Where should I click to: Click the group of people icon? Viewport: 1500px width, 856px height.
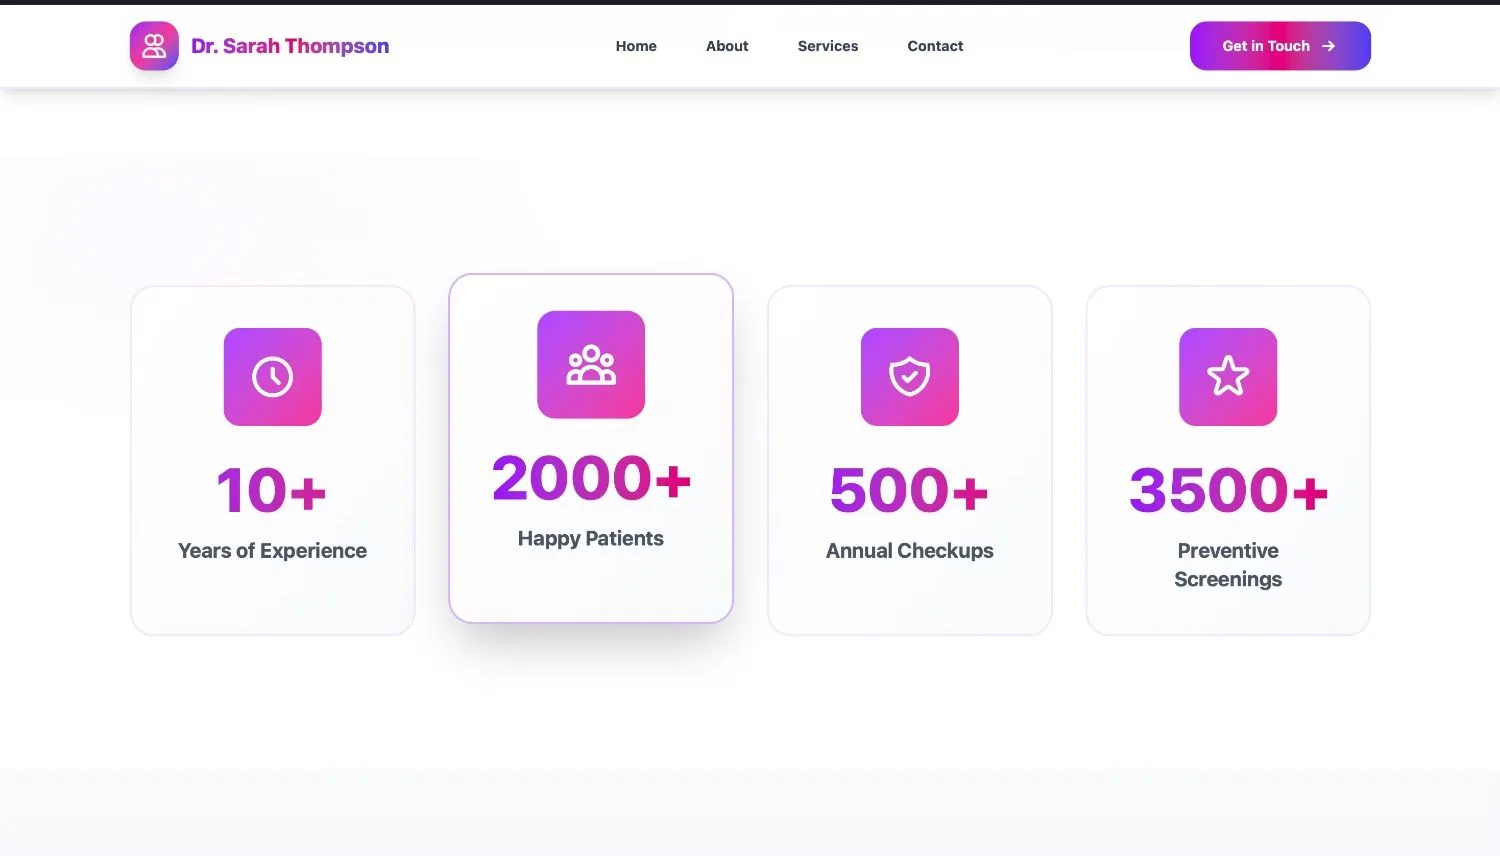pyautogui.click(x=591, y=365)
